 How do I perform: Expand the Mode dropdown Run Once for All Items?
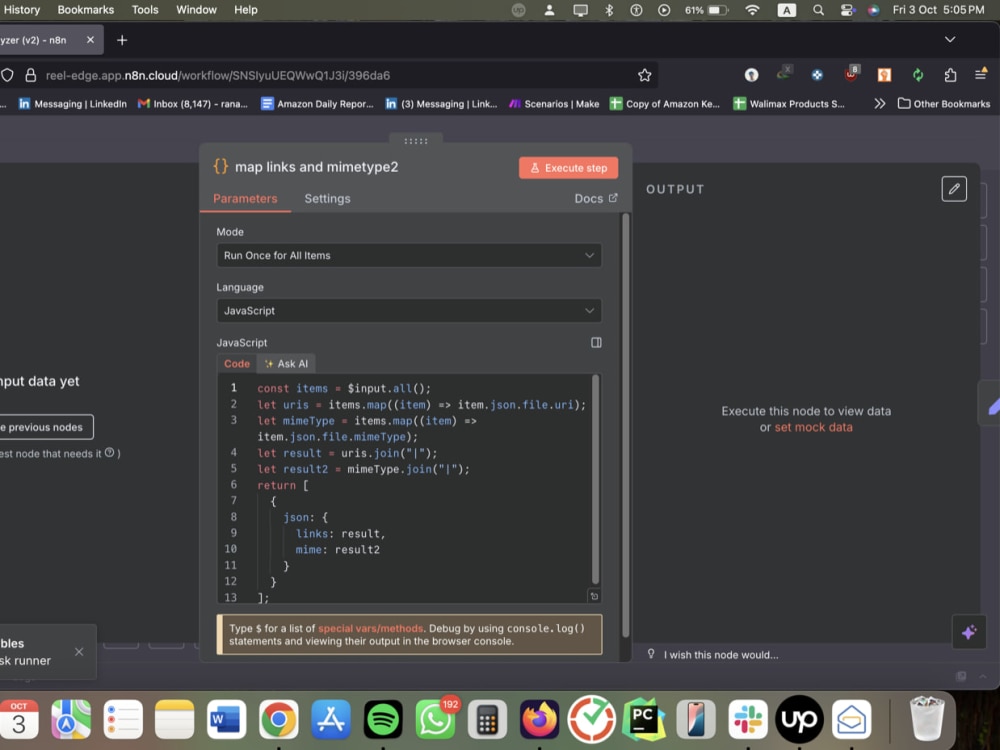[x=409, y=255]
